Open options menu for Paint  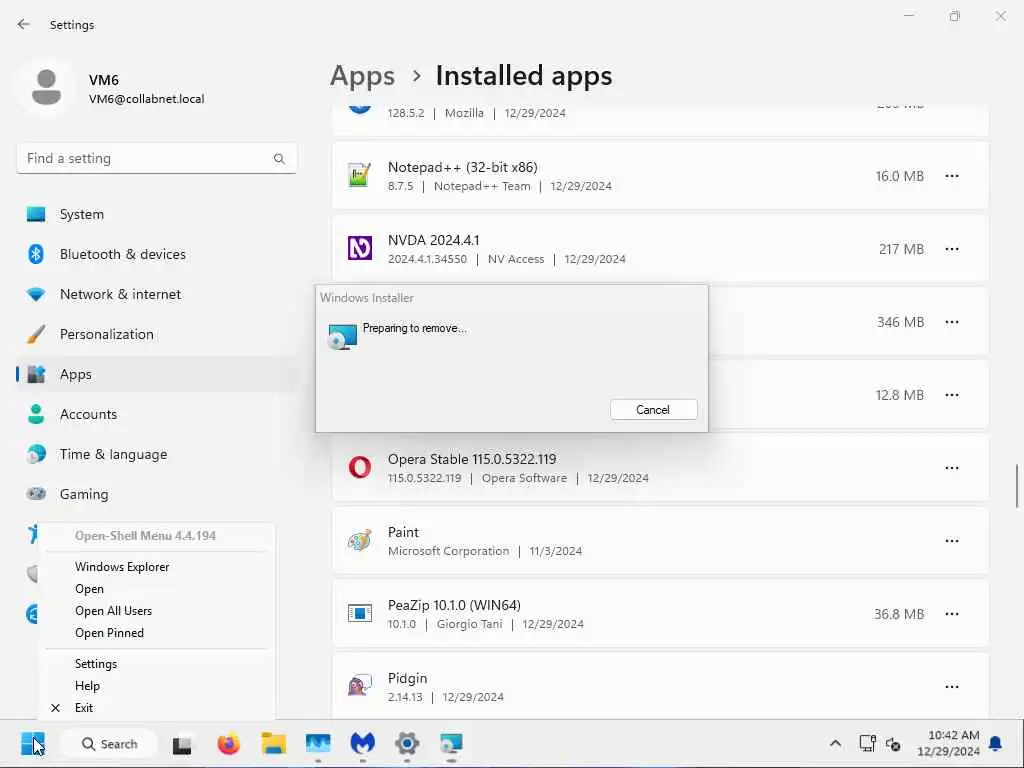(952, 541)
